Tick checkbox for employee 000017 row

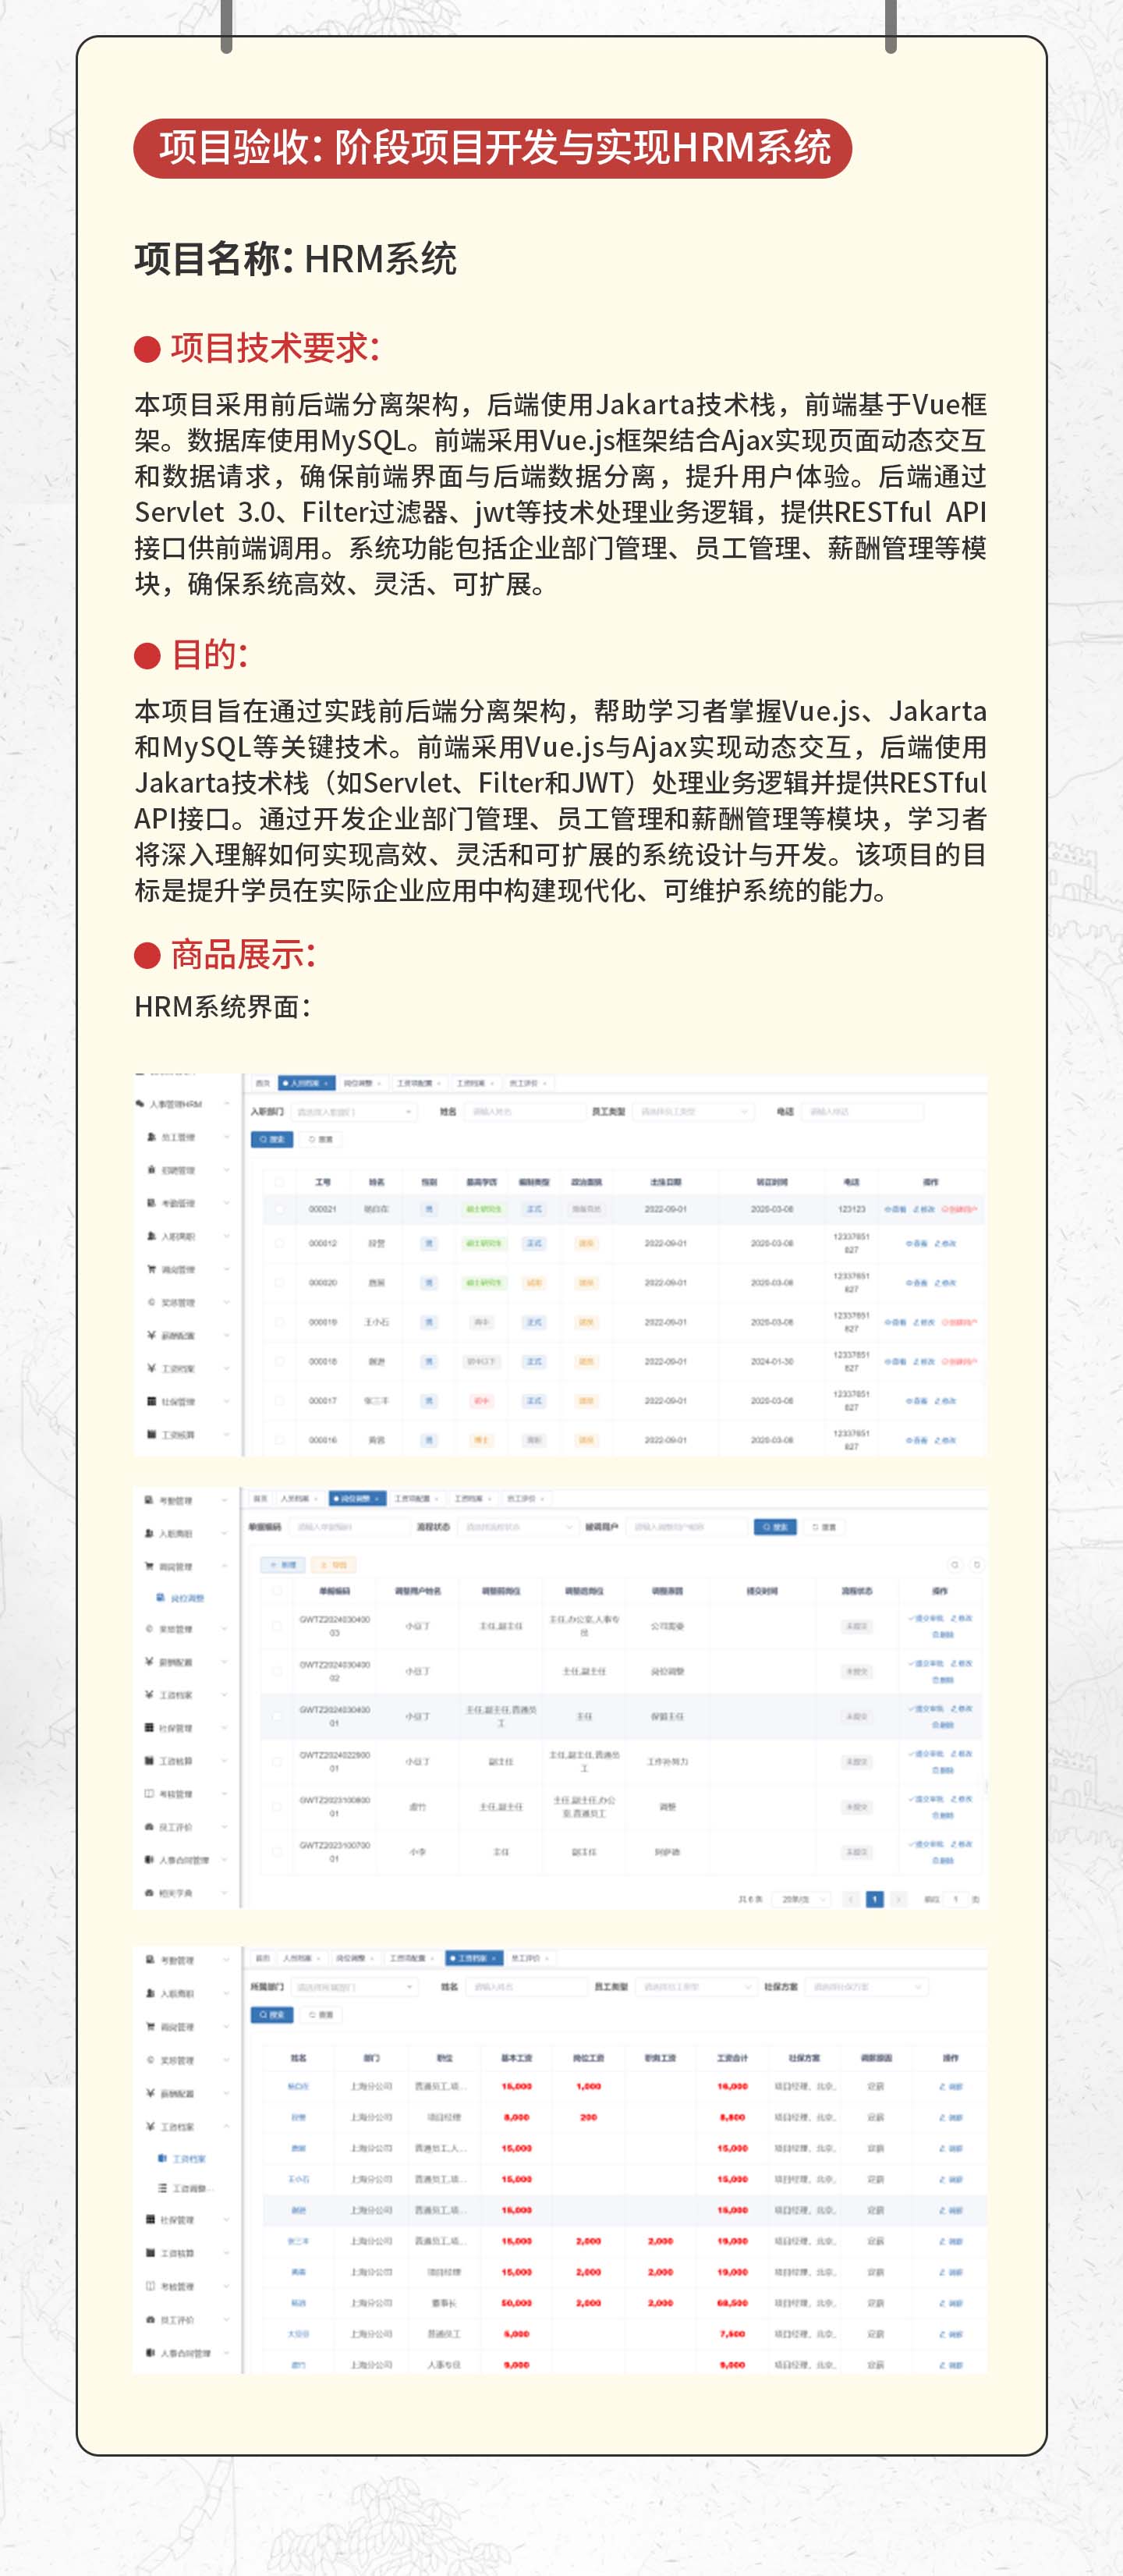point(279,1401)
